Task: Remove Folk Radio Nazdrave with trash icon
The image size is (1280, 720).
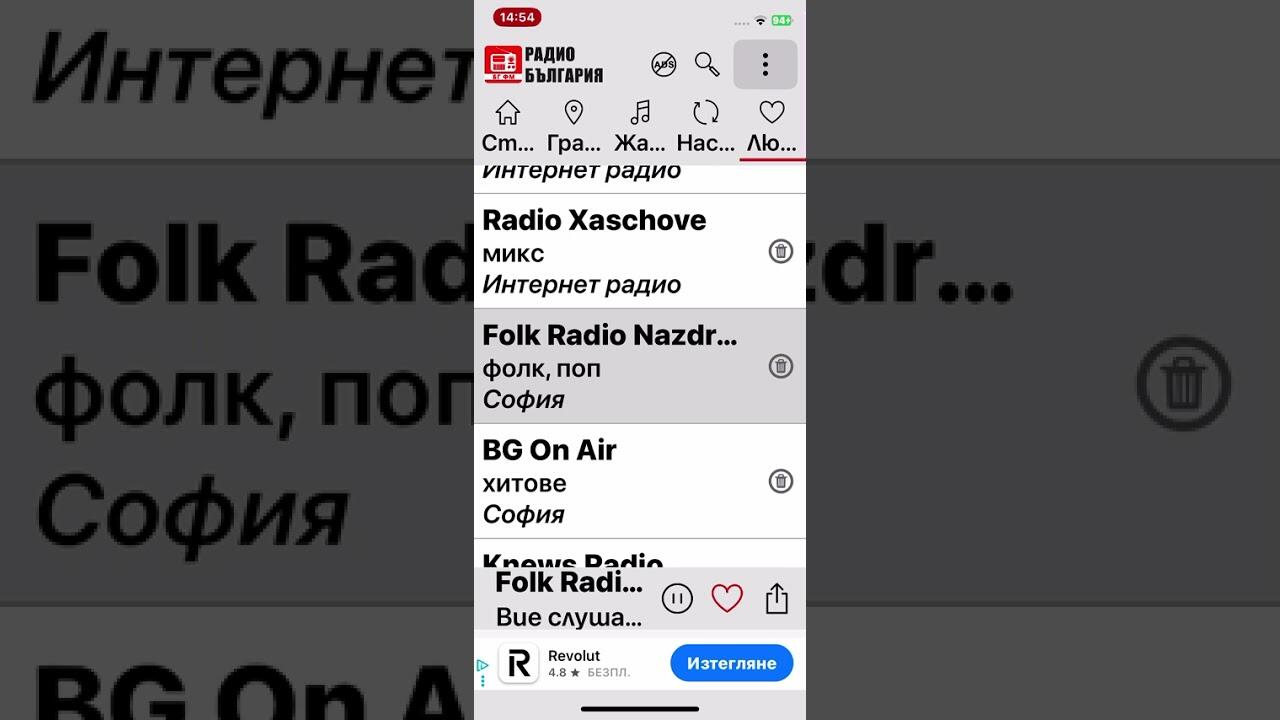Action: click(x=780, y=366)
